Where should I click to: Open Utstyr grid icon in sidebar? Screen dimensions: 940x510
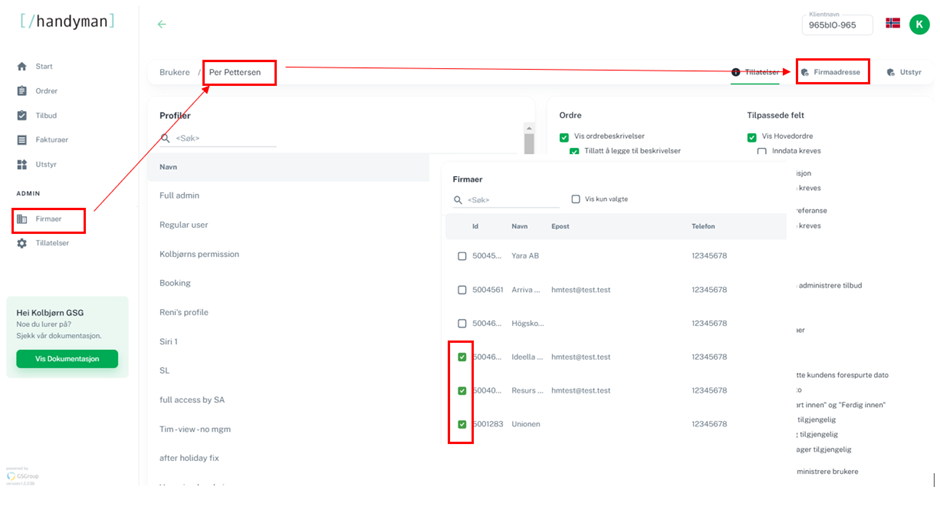[x=22, y=164]
